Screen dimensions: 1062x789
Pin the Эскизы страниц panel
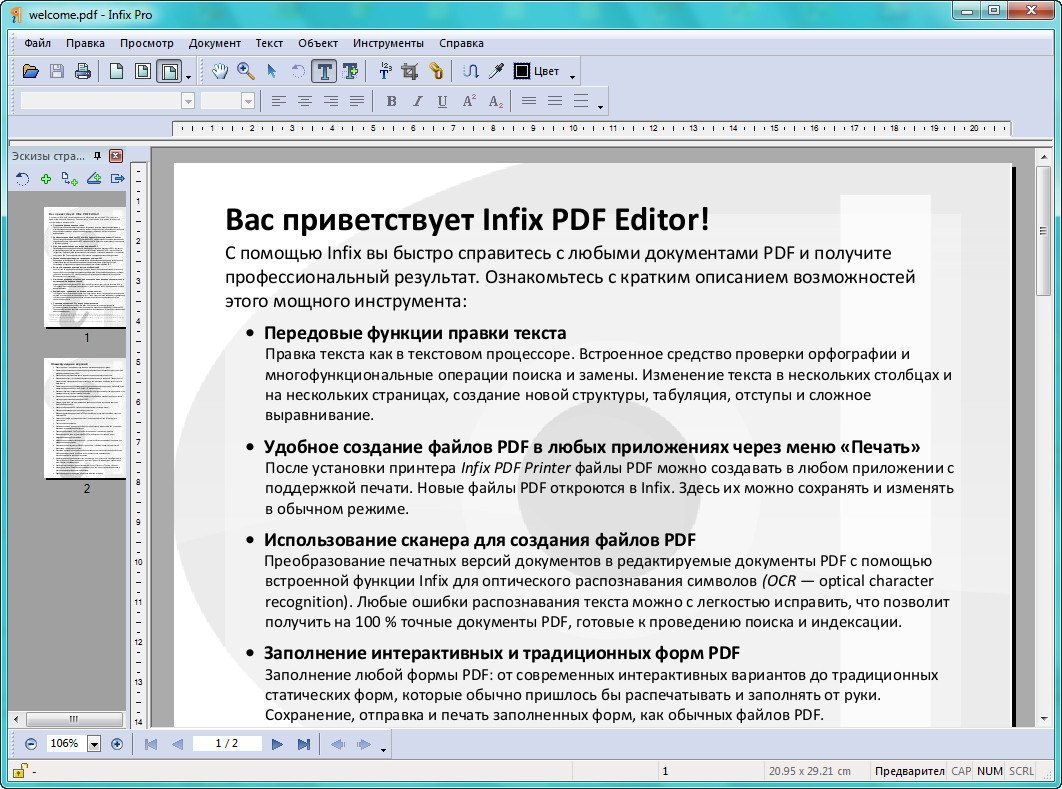[x=98, y=156]
